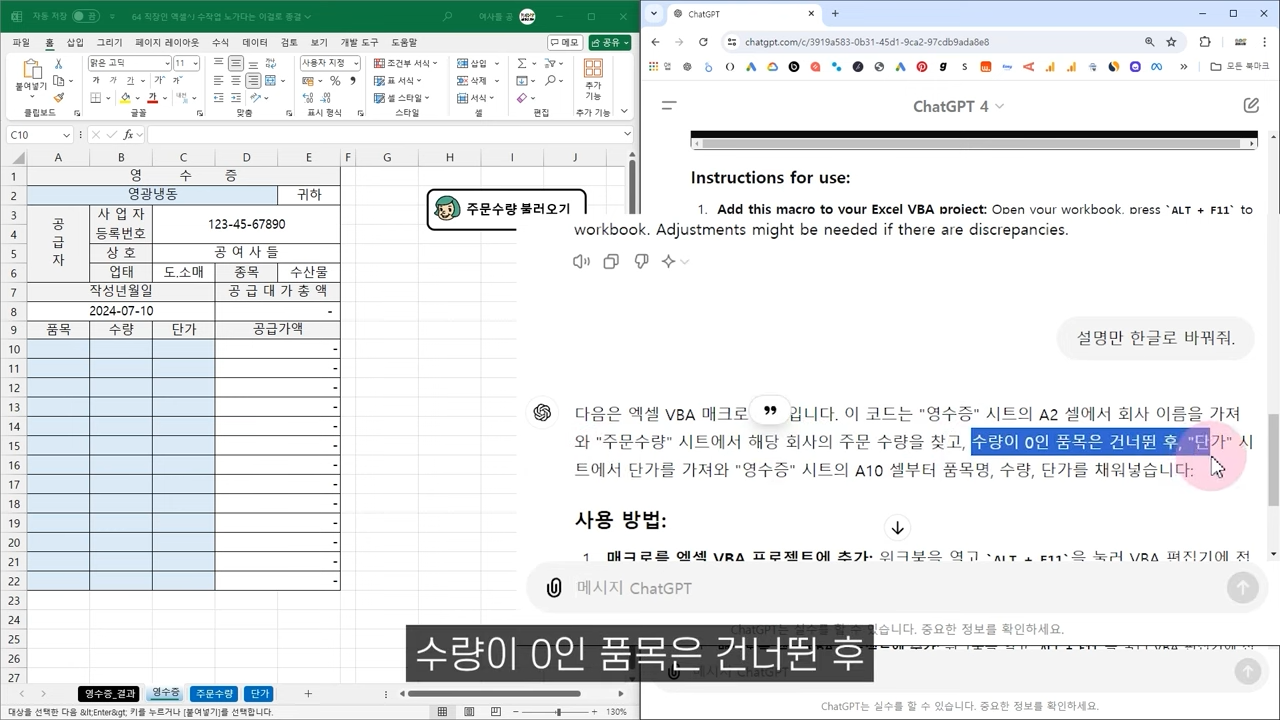1280x720 pixels.
Task: Select the page layout view icon
Action: (468, 712)
